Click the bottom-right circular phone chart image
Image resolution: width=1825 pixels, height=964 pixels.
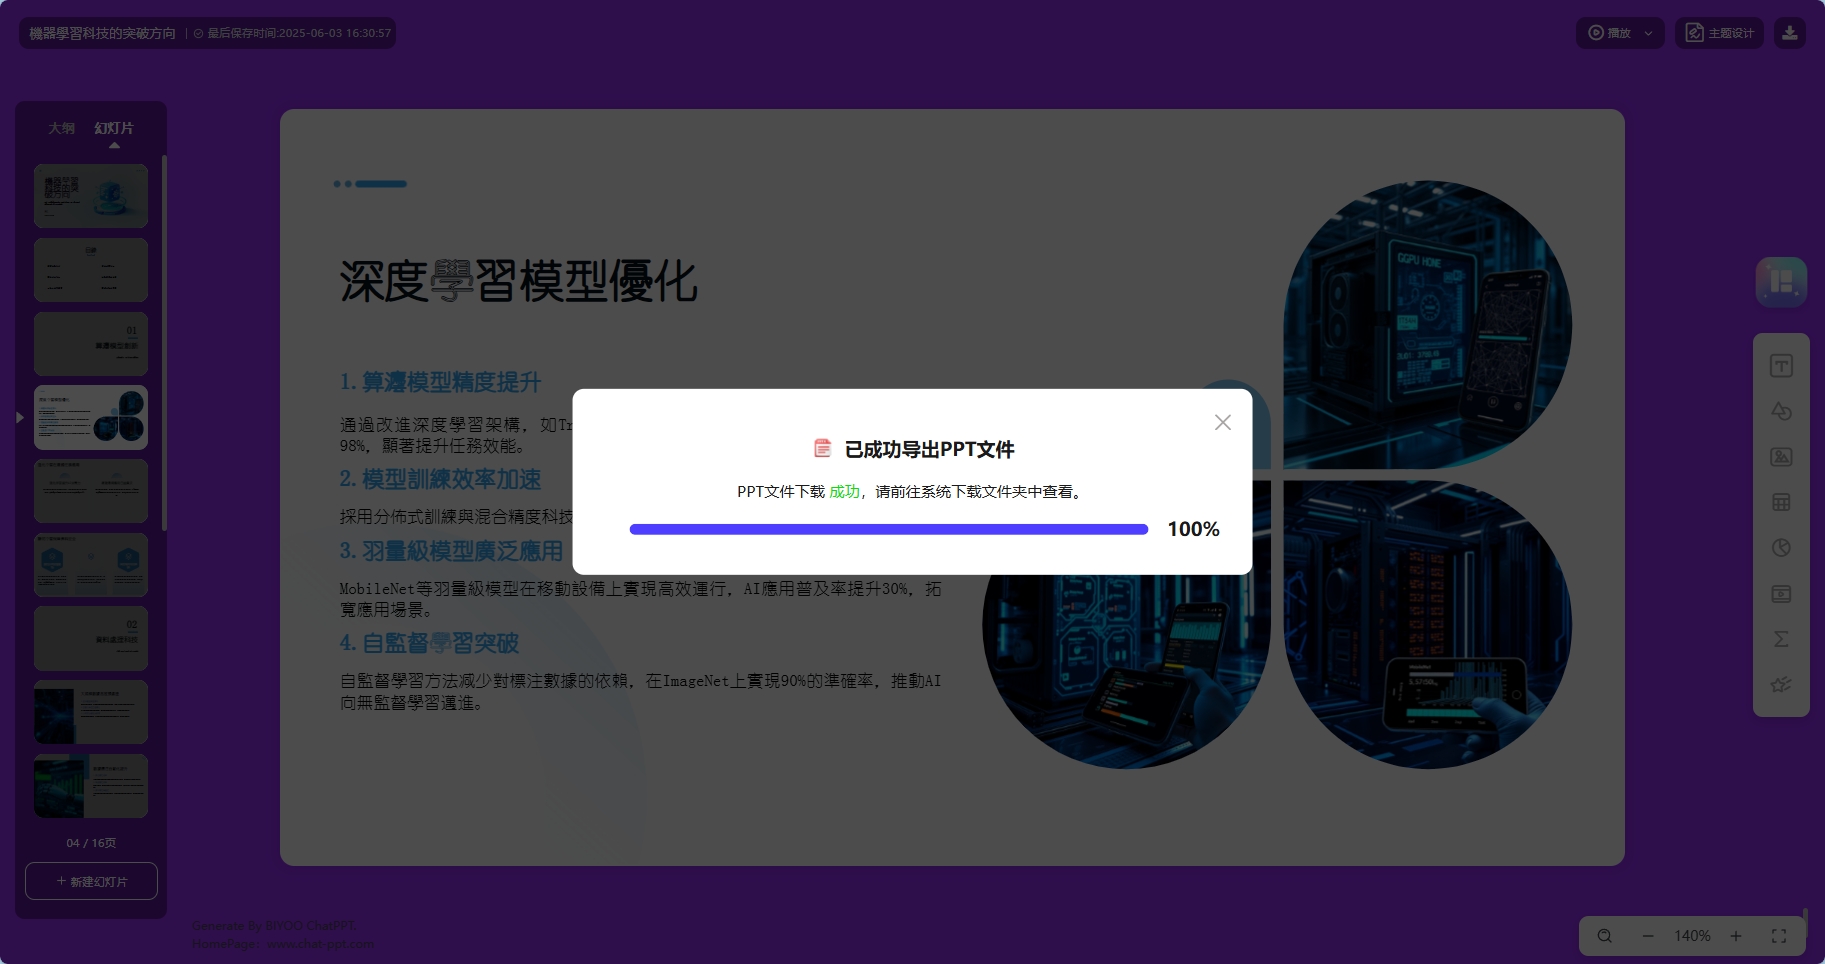(1428, 625)
